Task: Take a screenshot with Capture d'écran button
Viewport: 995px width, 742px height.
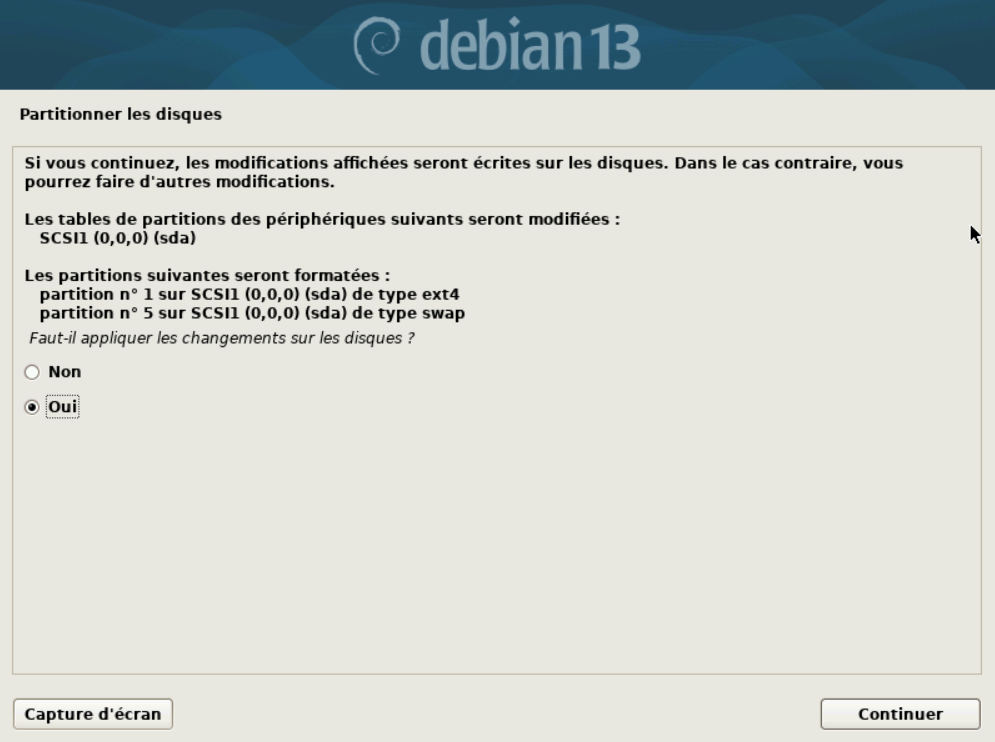Action: 93,714
